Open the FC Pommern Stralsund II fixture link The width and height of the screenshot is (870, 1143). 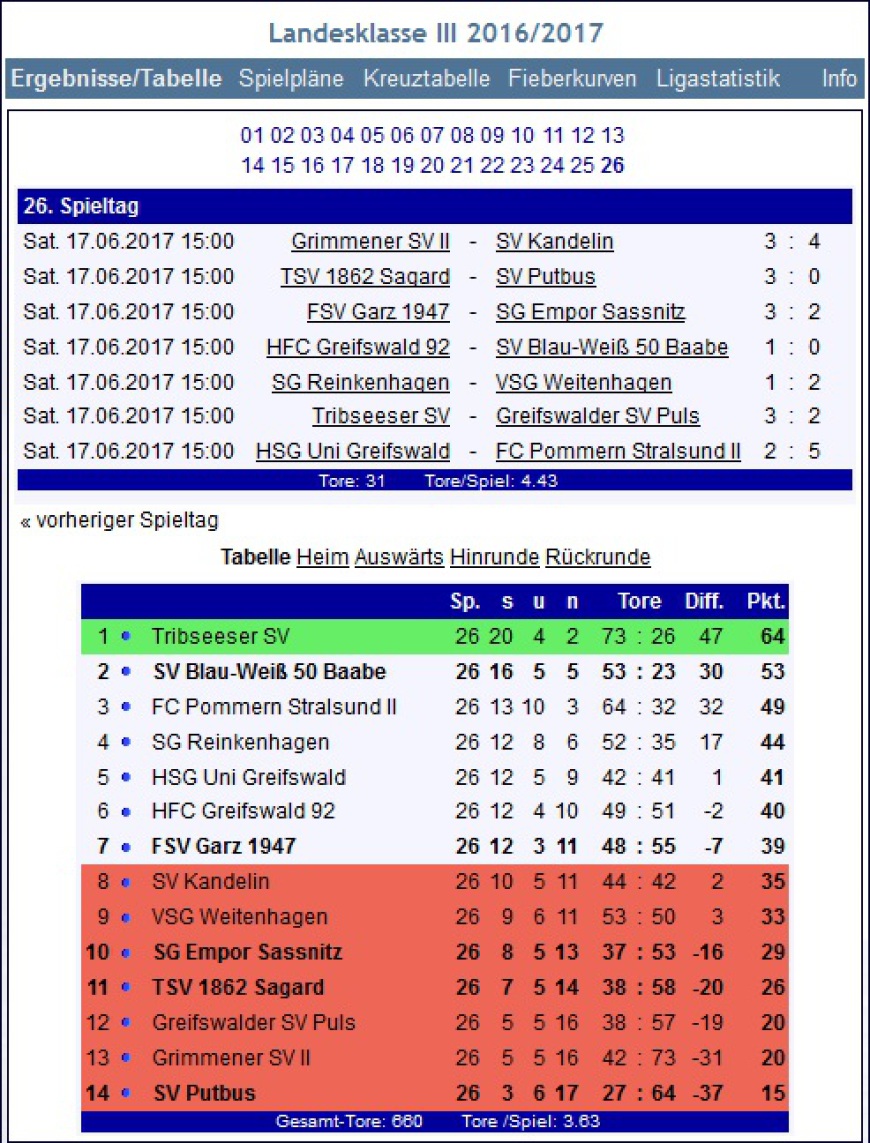[x=618, y=451]
